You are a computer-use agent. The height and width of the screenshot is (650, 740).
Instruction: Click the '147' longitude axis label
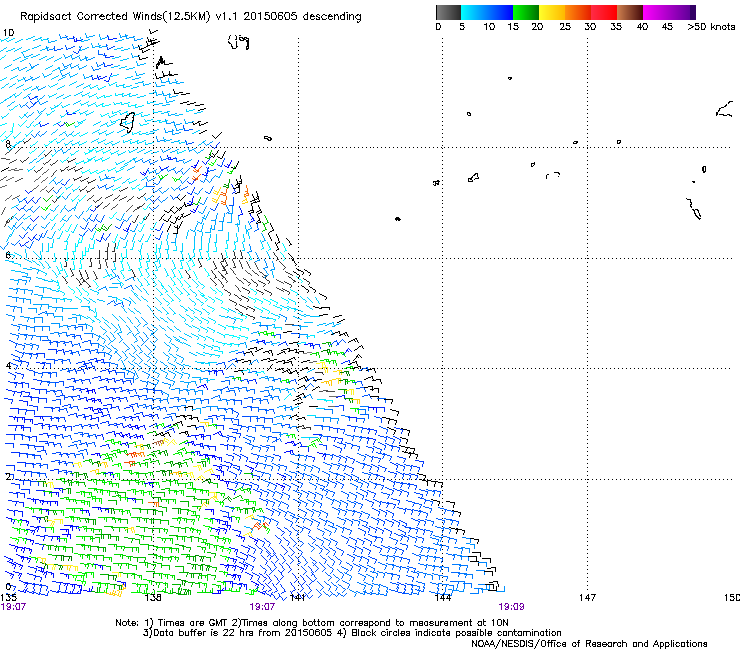[x=588, y=597]
